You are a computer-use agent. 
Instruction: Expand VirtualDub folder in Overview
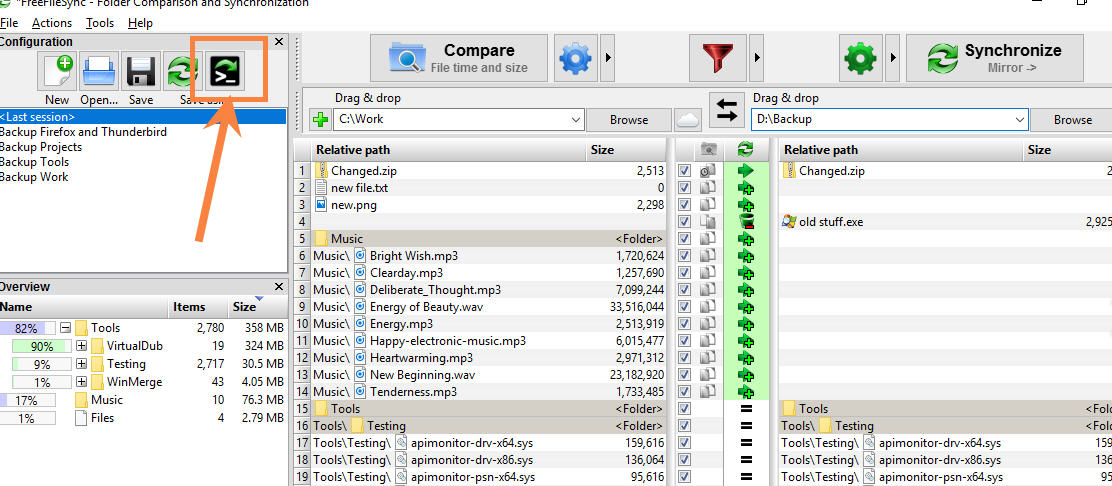pos(81,346)
